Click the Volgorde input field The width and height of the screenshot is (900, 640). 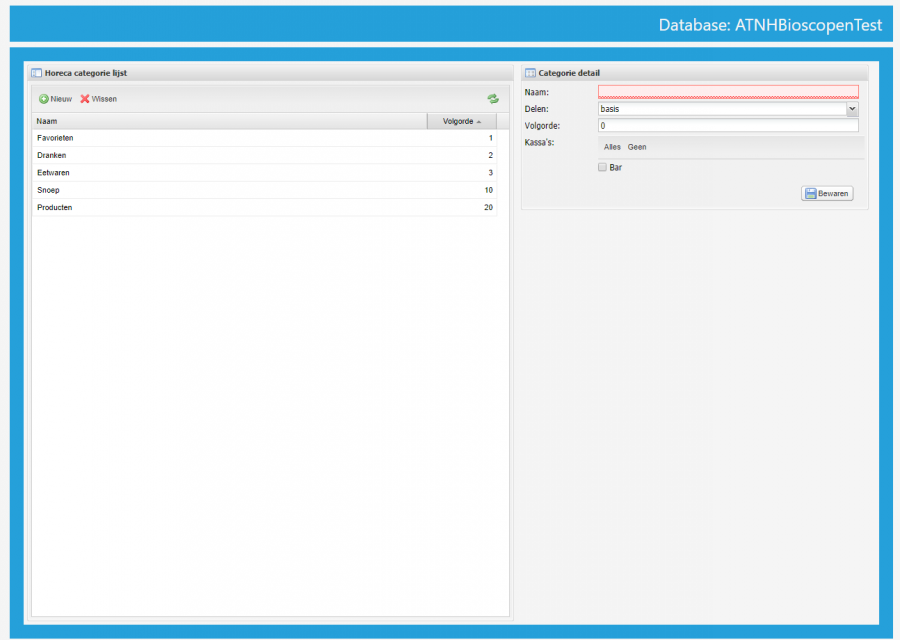[x=728, y=125]
